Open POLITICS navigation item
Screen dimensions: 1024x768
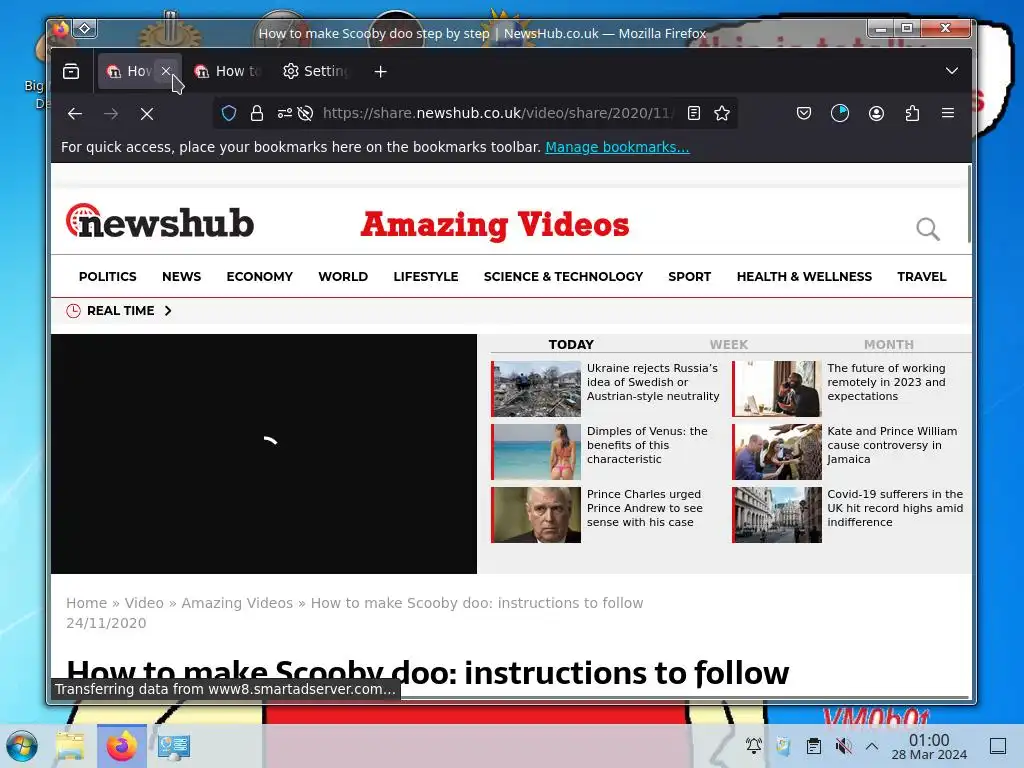[108, 277]
